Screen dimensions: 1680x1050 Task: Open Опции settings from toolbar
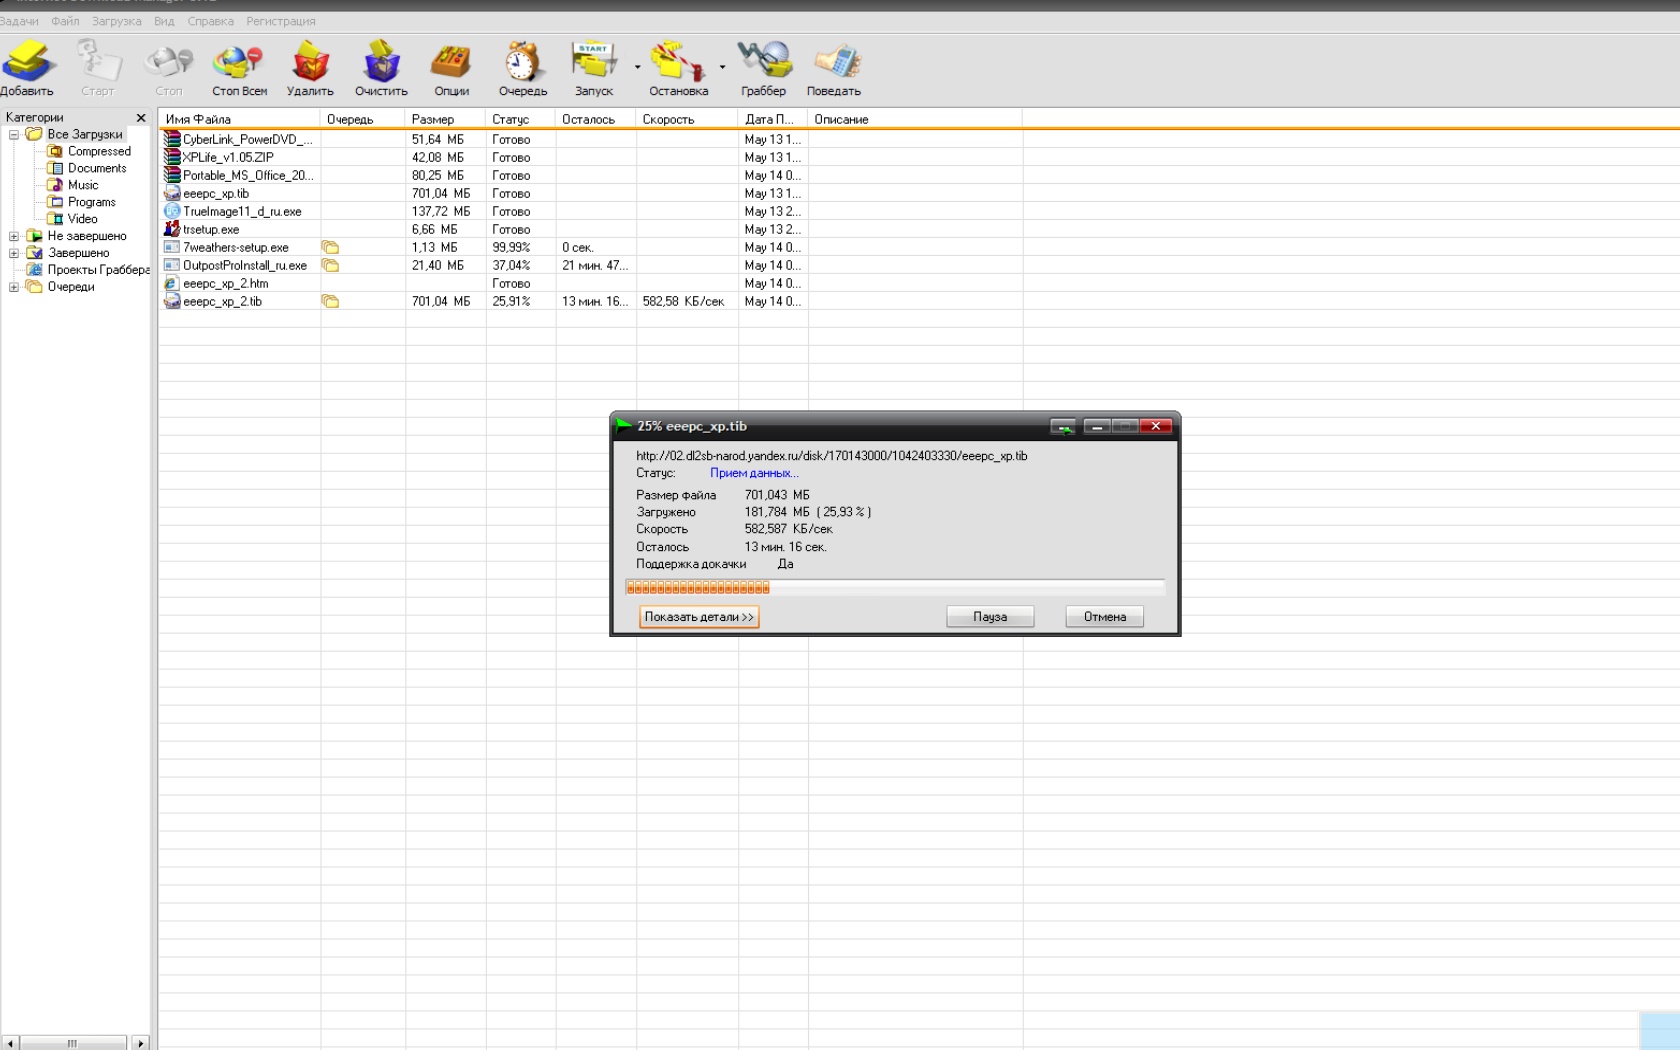tap(451, 63)
